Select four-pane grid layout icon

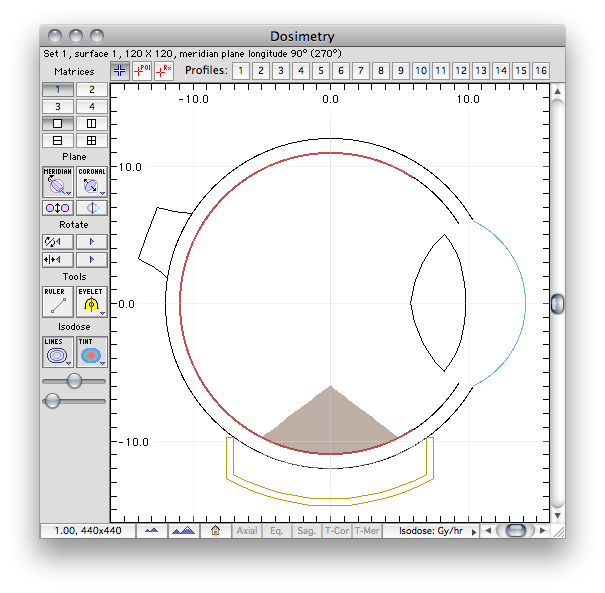click(x=91, y=140)
